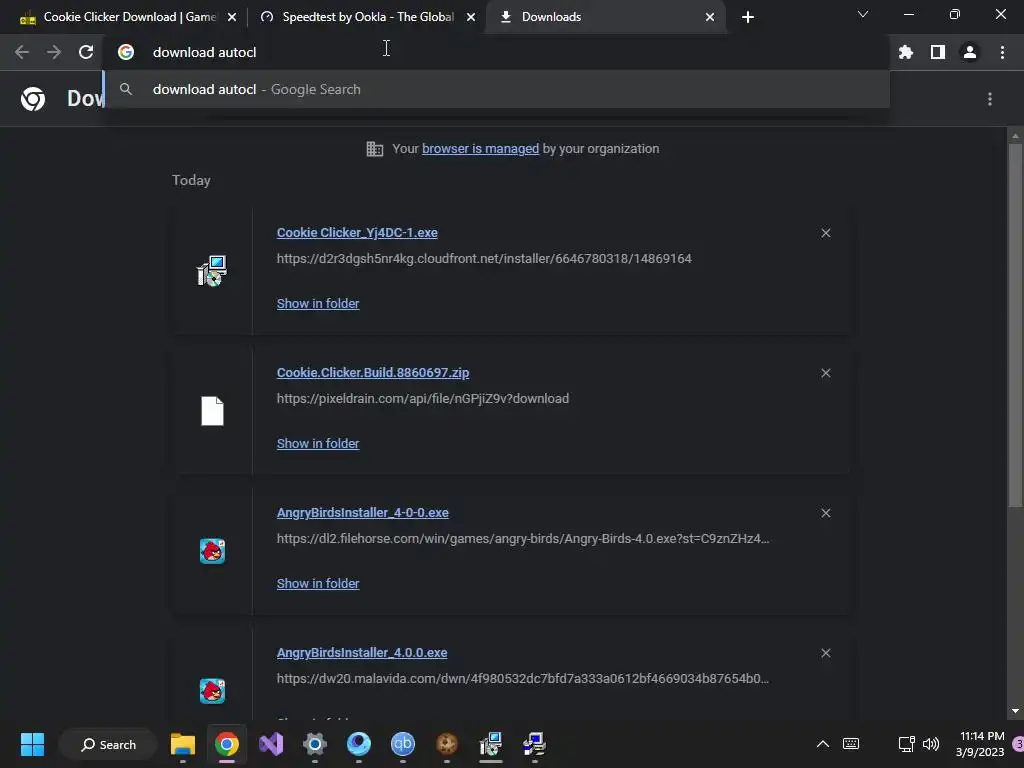Remove Cookie.Clicker.Build.8860697.zip from the list
Viewport: 1024px width, 768px height.
[x=825, y=373]
